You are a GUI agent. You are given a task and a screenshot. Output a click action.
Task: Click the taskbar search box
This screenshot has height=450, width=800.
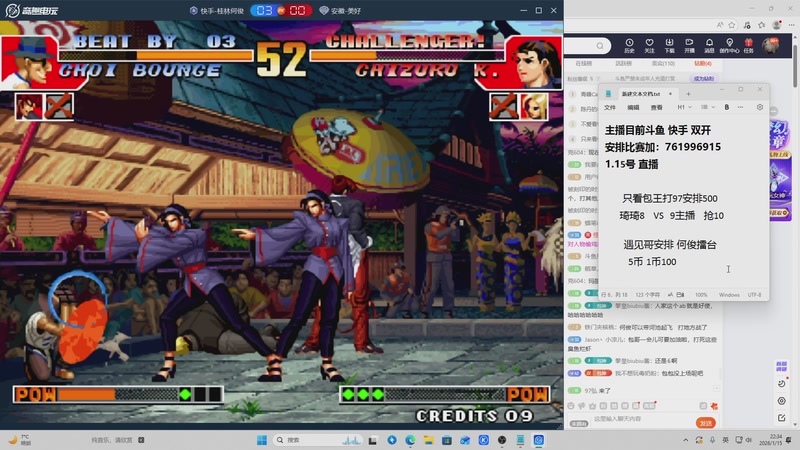(317, 440)
